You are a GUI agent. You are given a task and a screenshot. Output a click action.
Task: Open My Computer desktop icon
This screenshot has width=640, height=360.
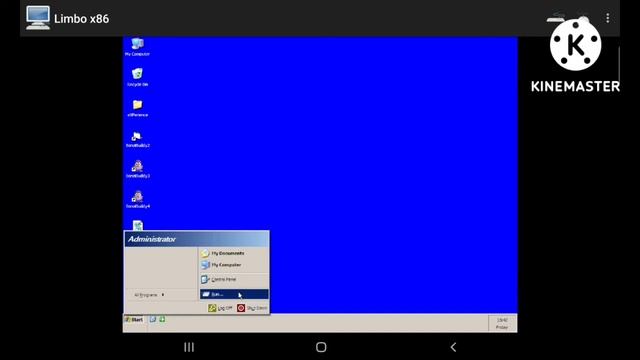pyautogui.click(x=137, y=47)
